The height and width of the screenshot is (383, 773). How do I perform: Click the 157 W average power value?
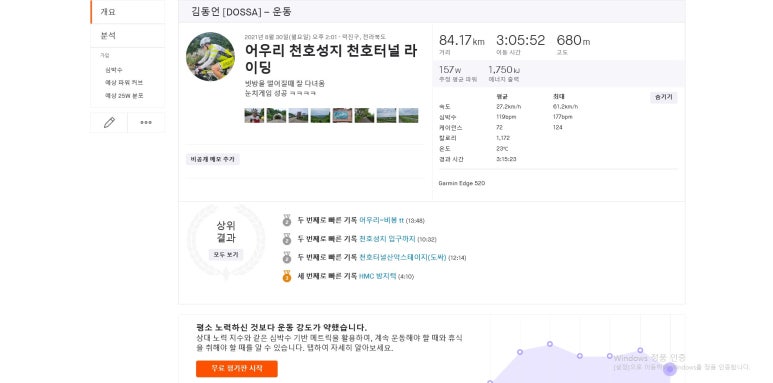click(450, 70)
